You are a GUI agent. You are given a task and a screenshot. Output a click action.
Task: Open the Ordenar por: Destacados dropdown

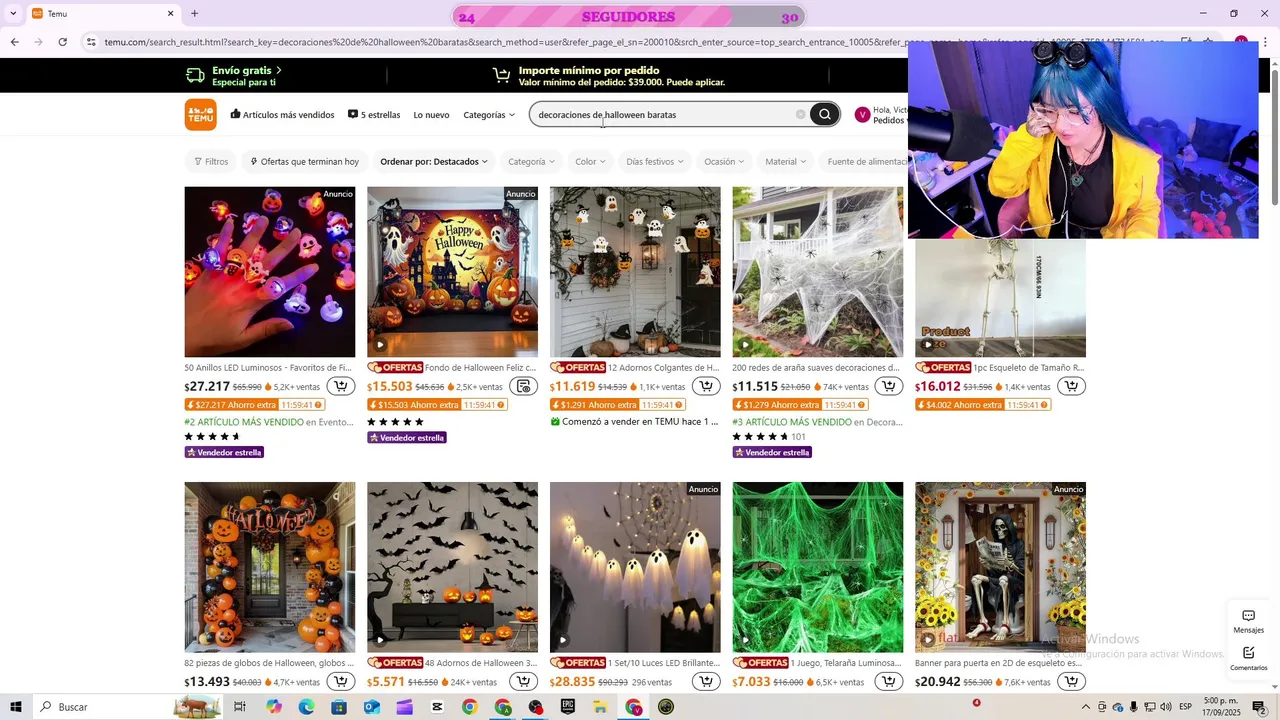[x=434, y=161]
